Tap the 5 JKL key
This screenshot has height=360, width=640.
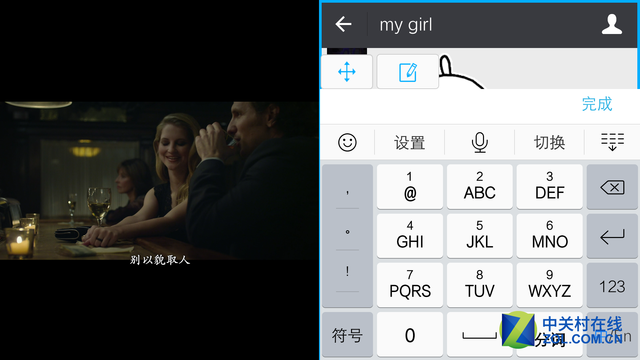click(480, 236)
